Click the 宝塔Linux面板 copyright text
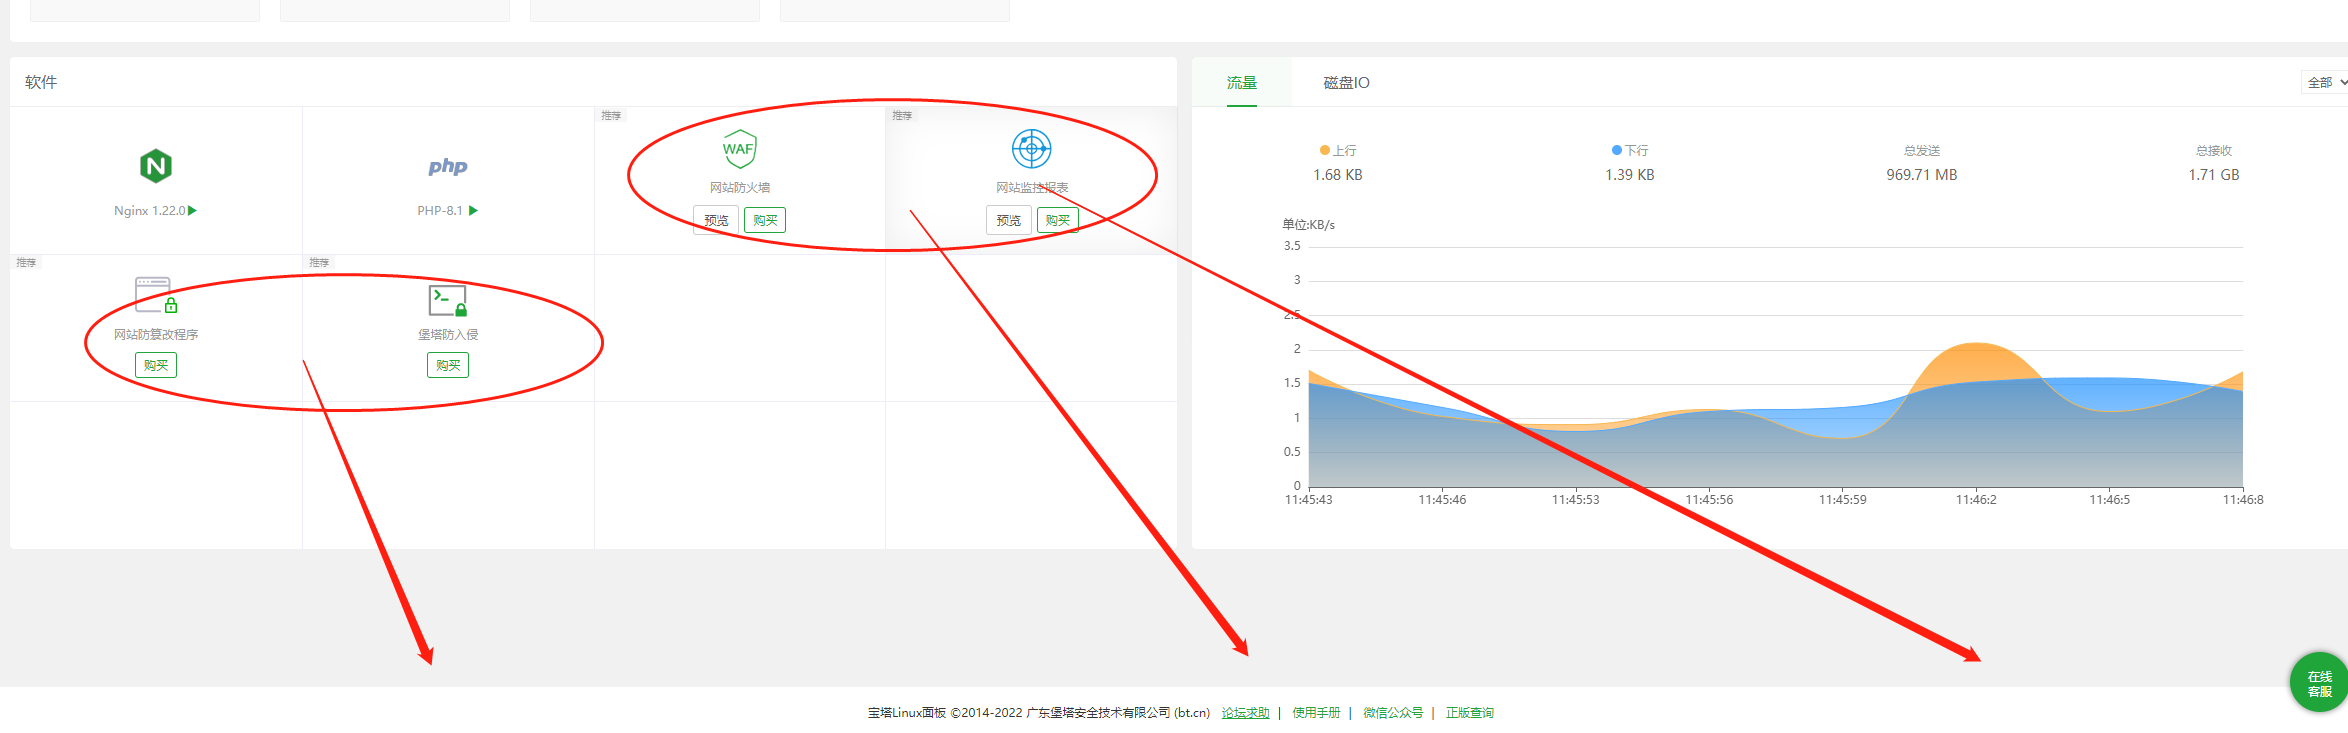Image resolution: width=2348 pixels, height=733 pixels. click(x=1039, y=713)
